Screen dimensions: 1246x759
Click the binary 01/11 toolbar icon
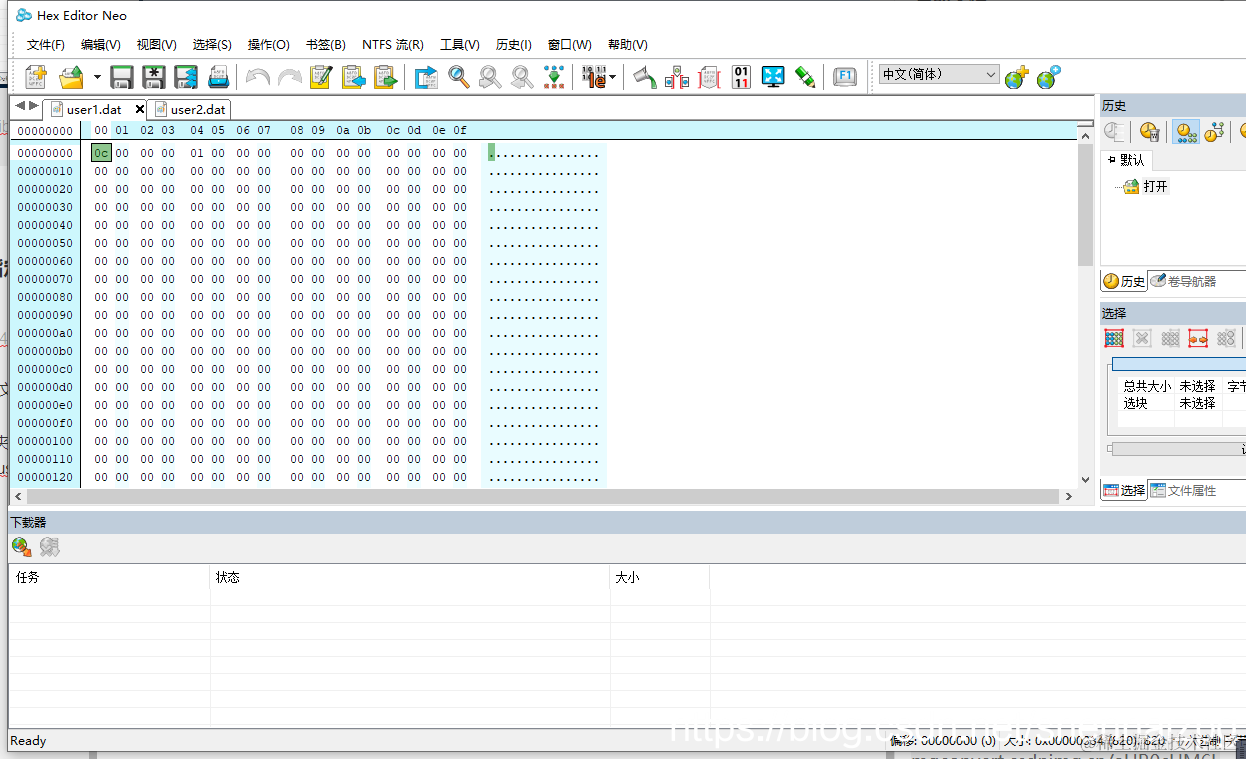(741, 77)
